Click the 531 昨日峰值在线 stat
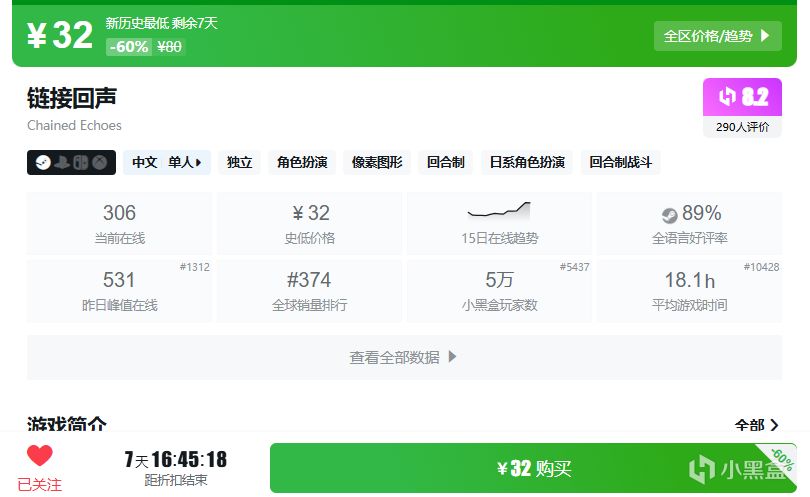810x497 pixels. 119,291
